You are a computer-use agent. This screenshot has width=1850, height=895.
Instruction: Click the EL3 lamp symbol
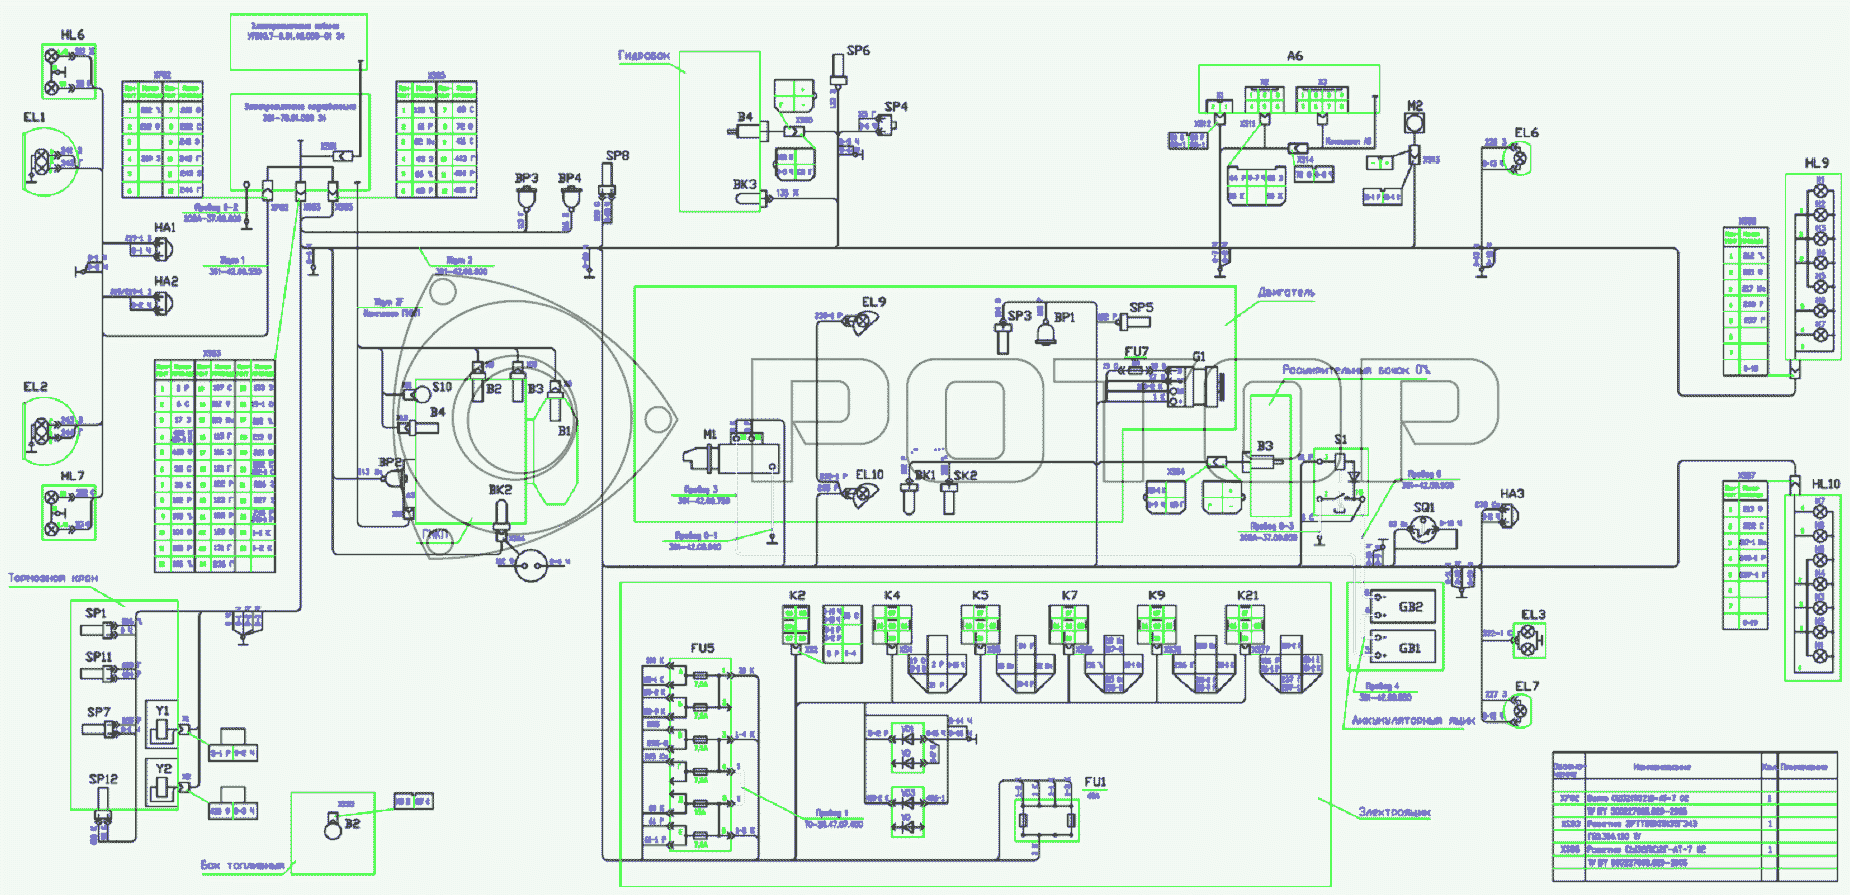1528,641
